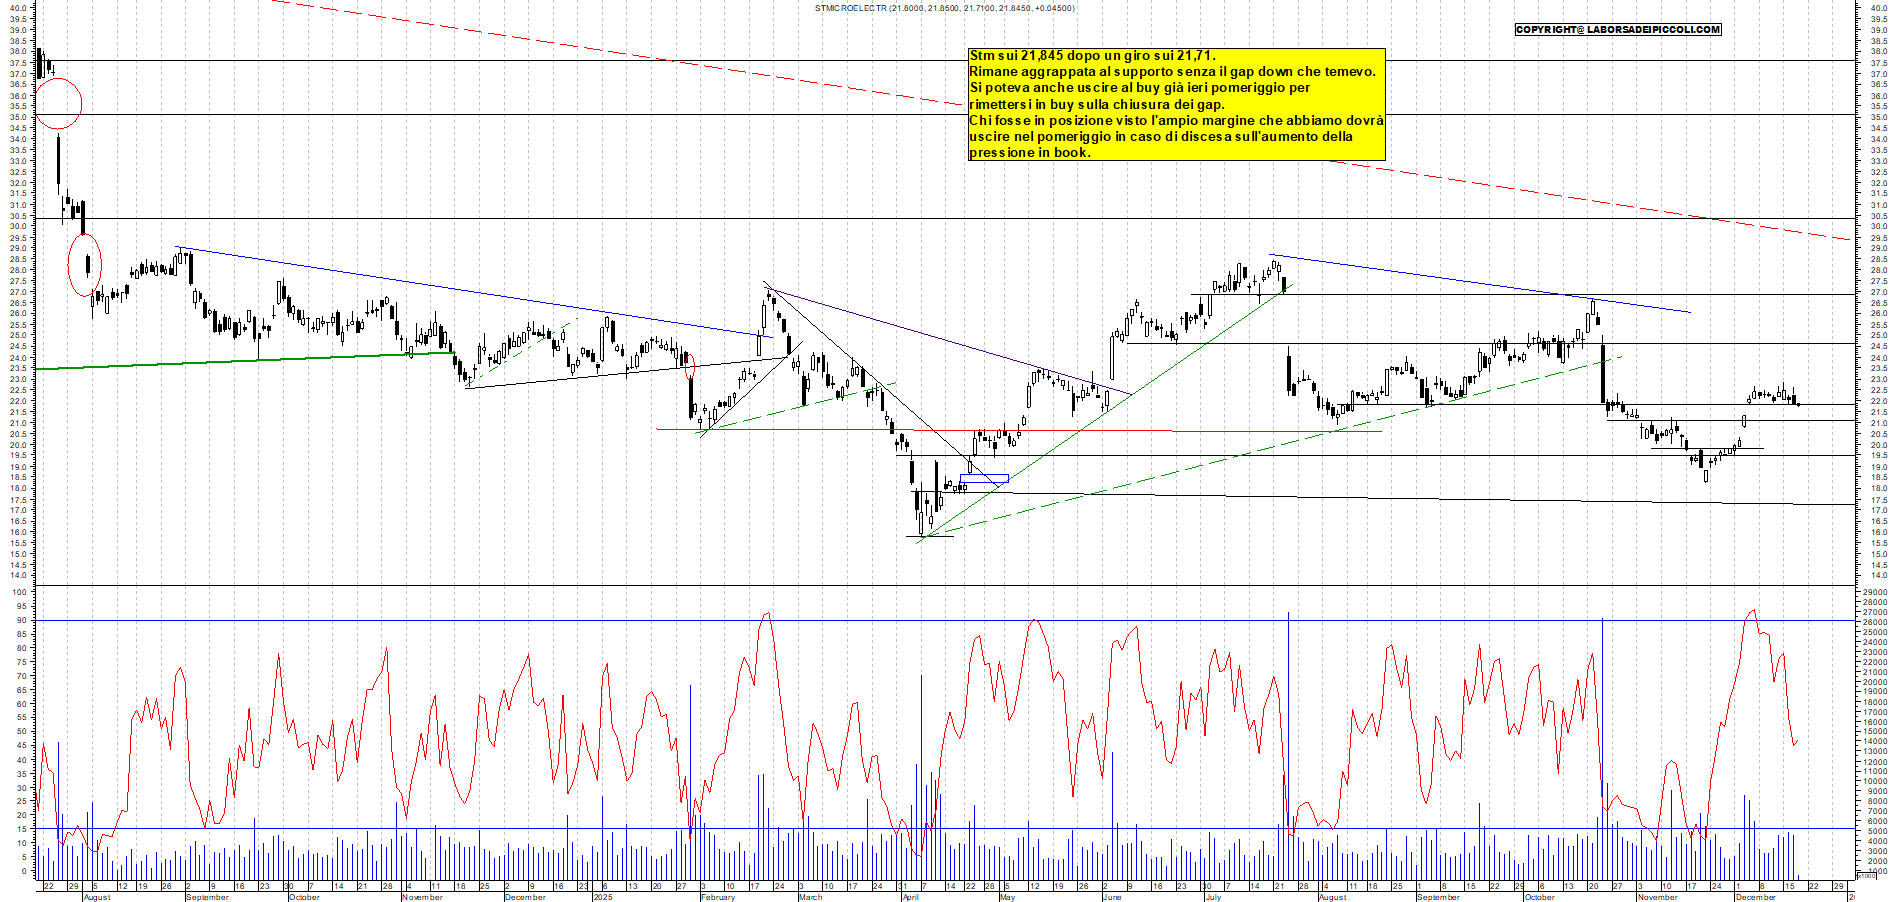Click the last candle at the chart's right
Screen dimensions: 1890x902
(x=1797, y=403)
